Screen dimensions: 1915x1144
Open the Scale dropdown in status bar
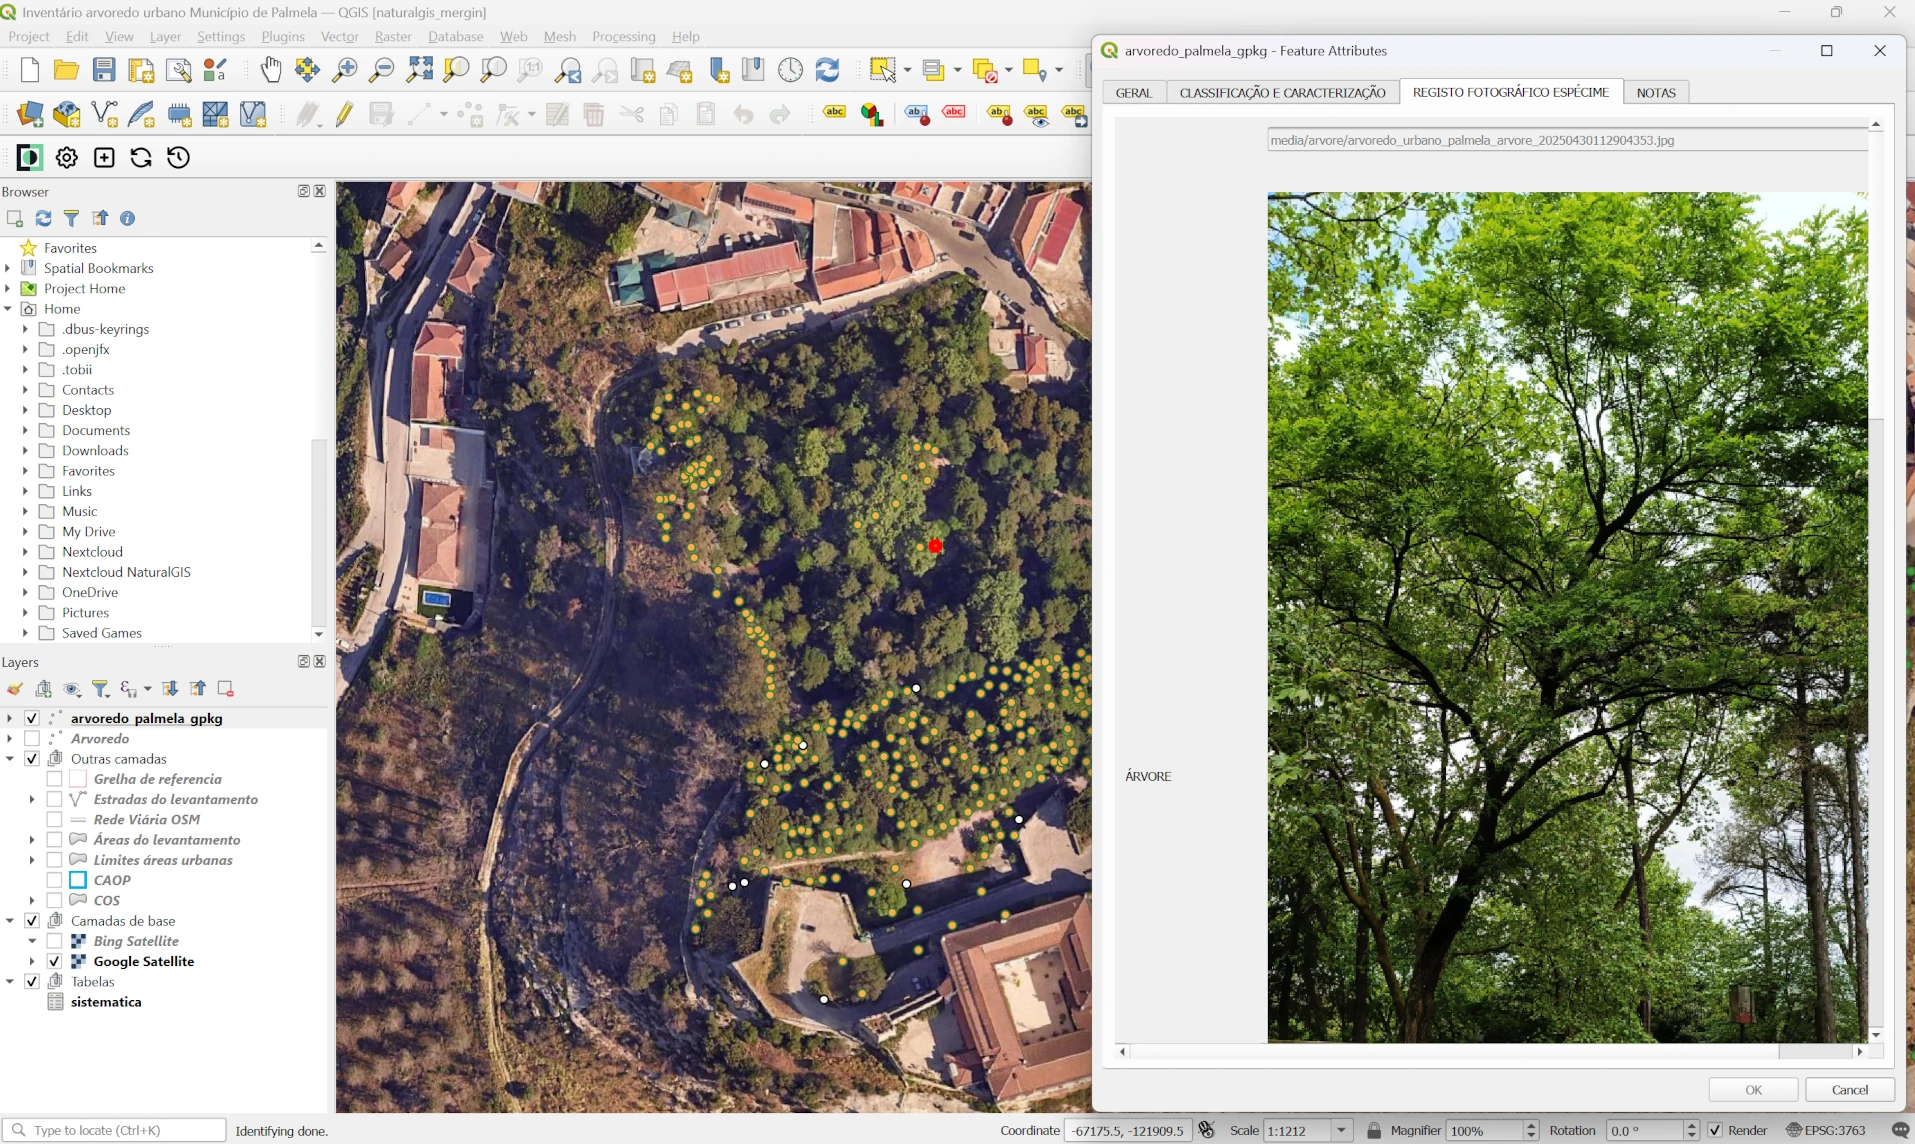1341,1130
